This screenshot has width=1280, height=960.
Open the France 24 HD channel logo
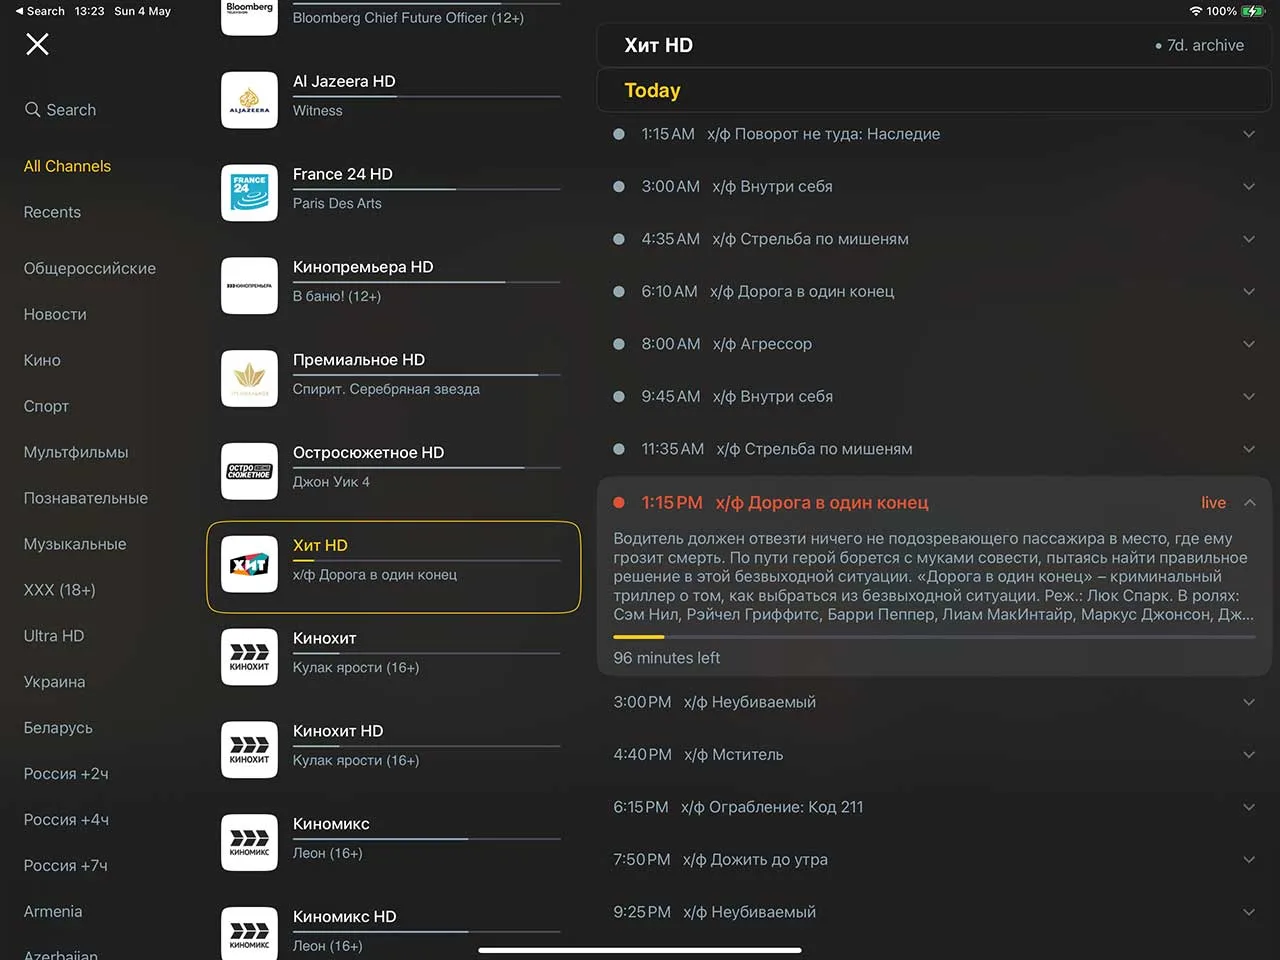click(x=249, y=193)
